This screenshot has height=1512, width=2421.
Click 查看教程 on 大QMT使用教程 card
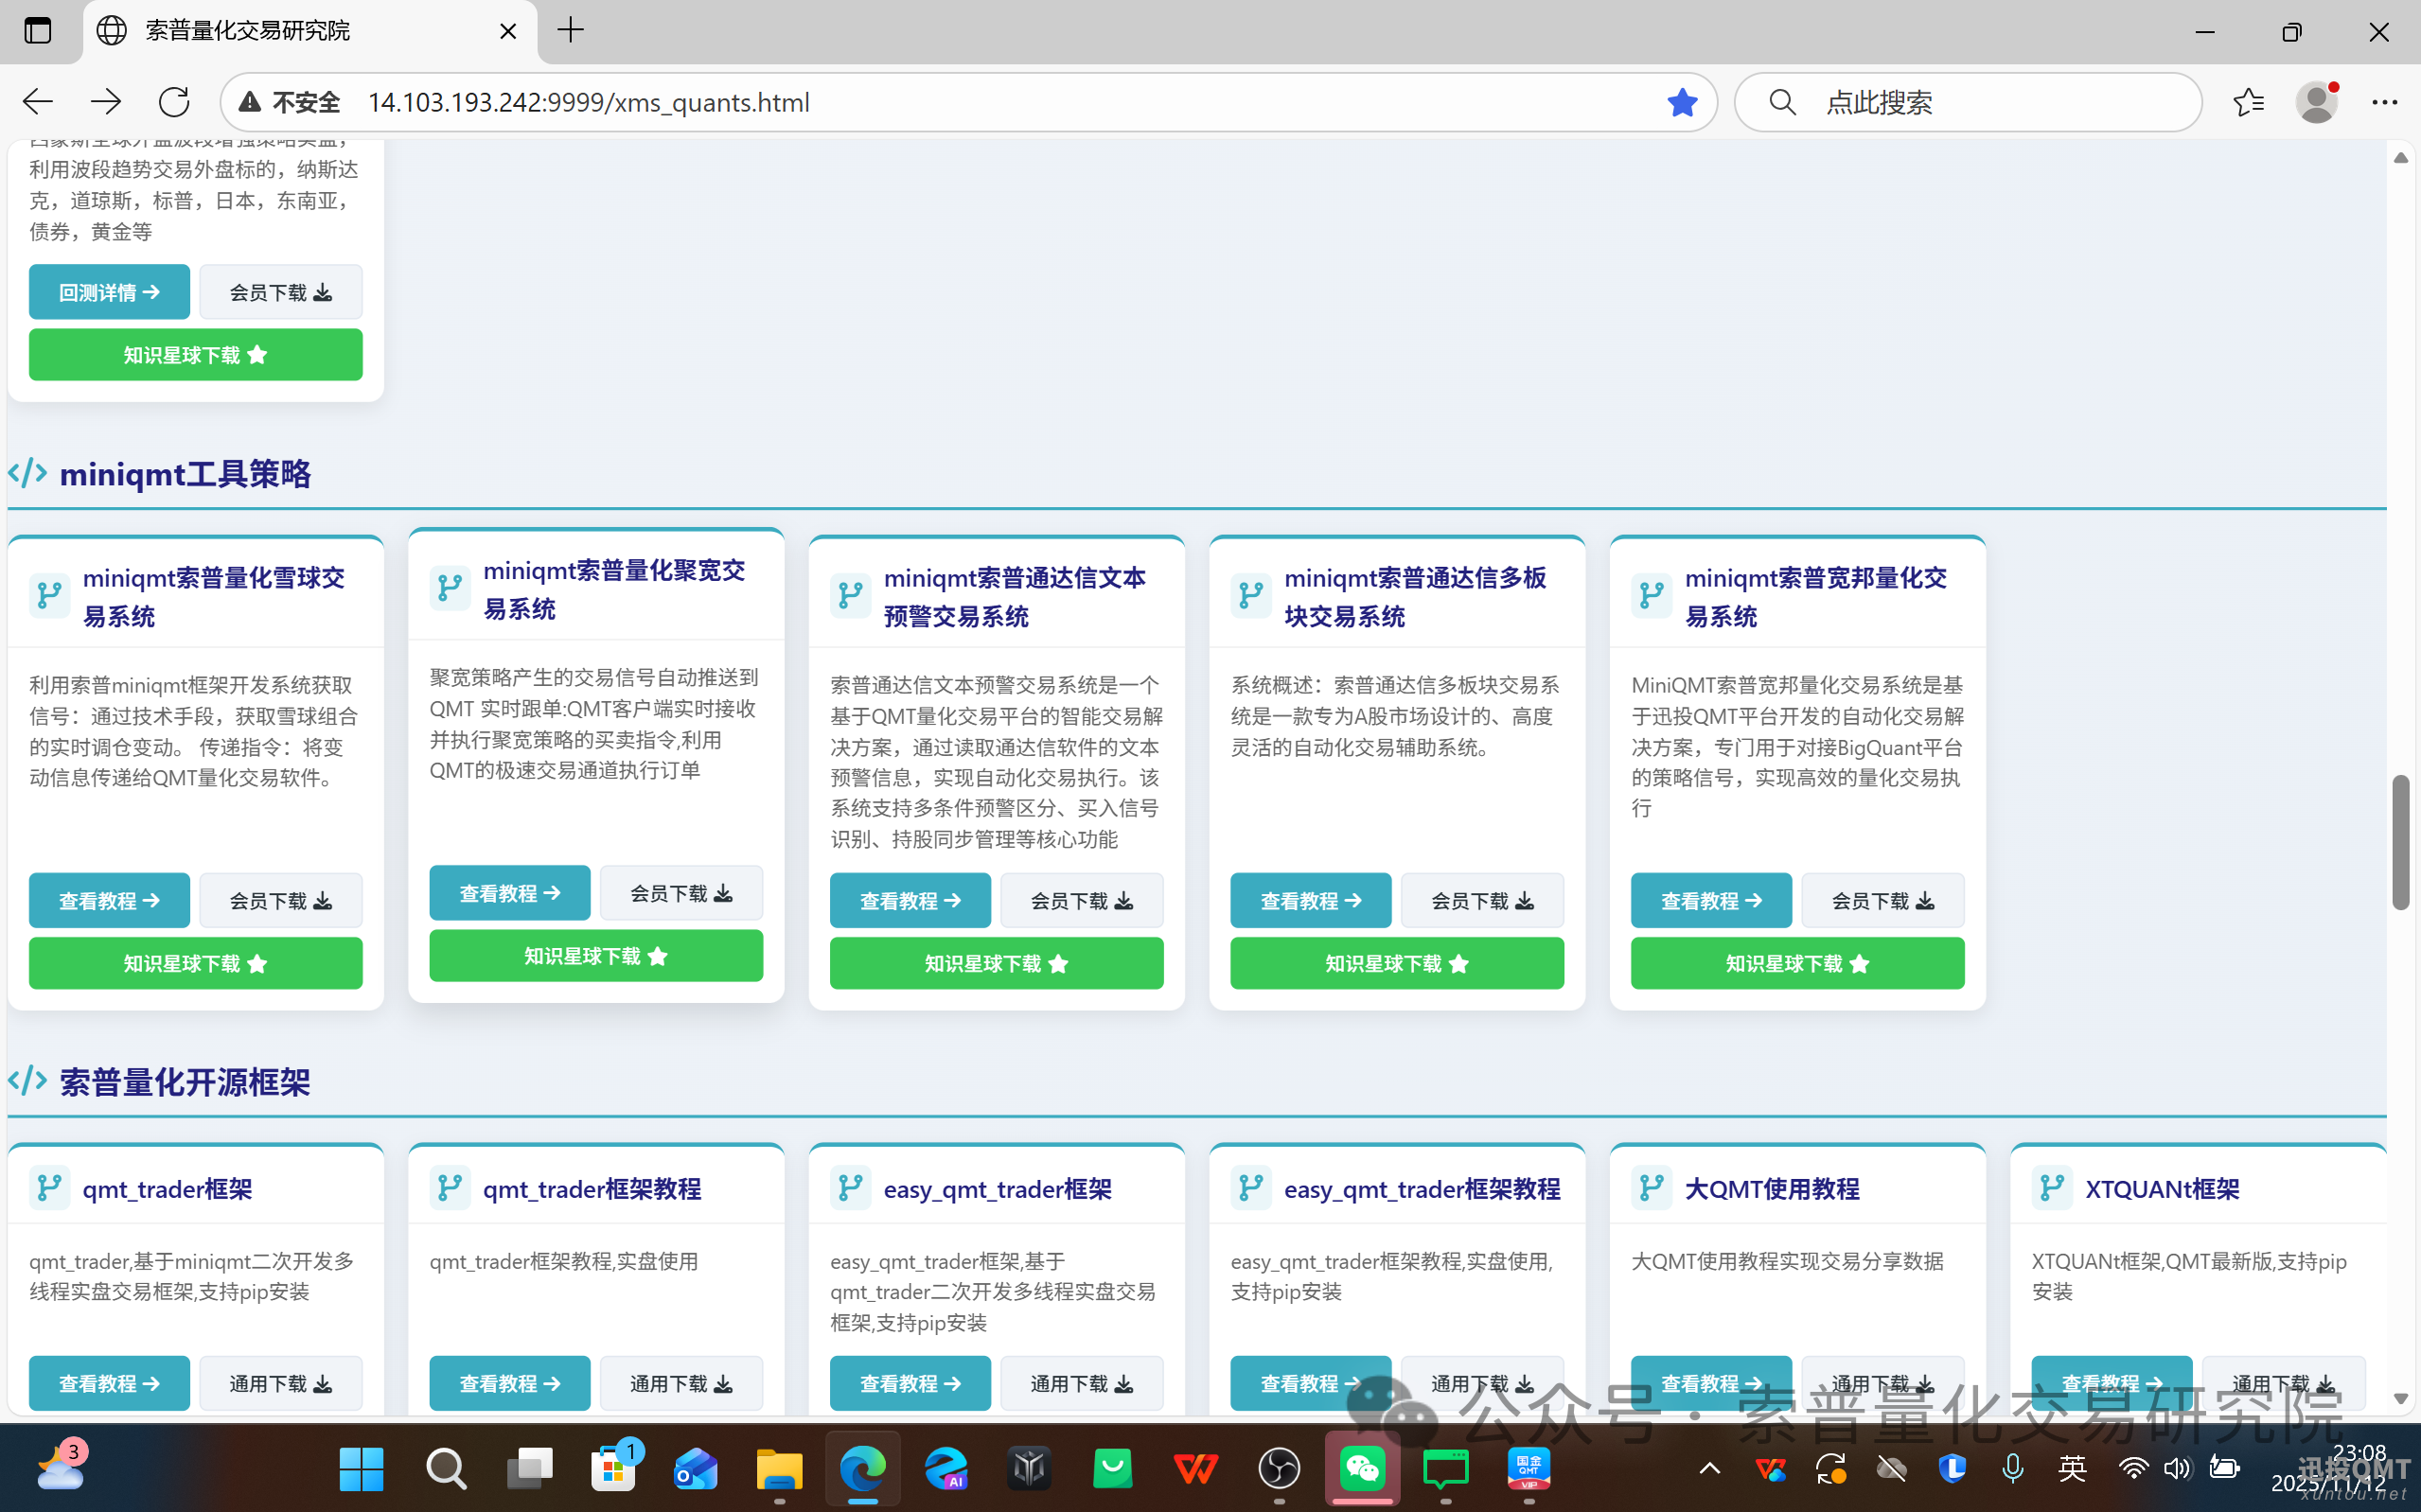(x=1711, y=1383)
